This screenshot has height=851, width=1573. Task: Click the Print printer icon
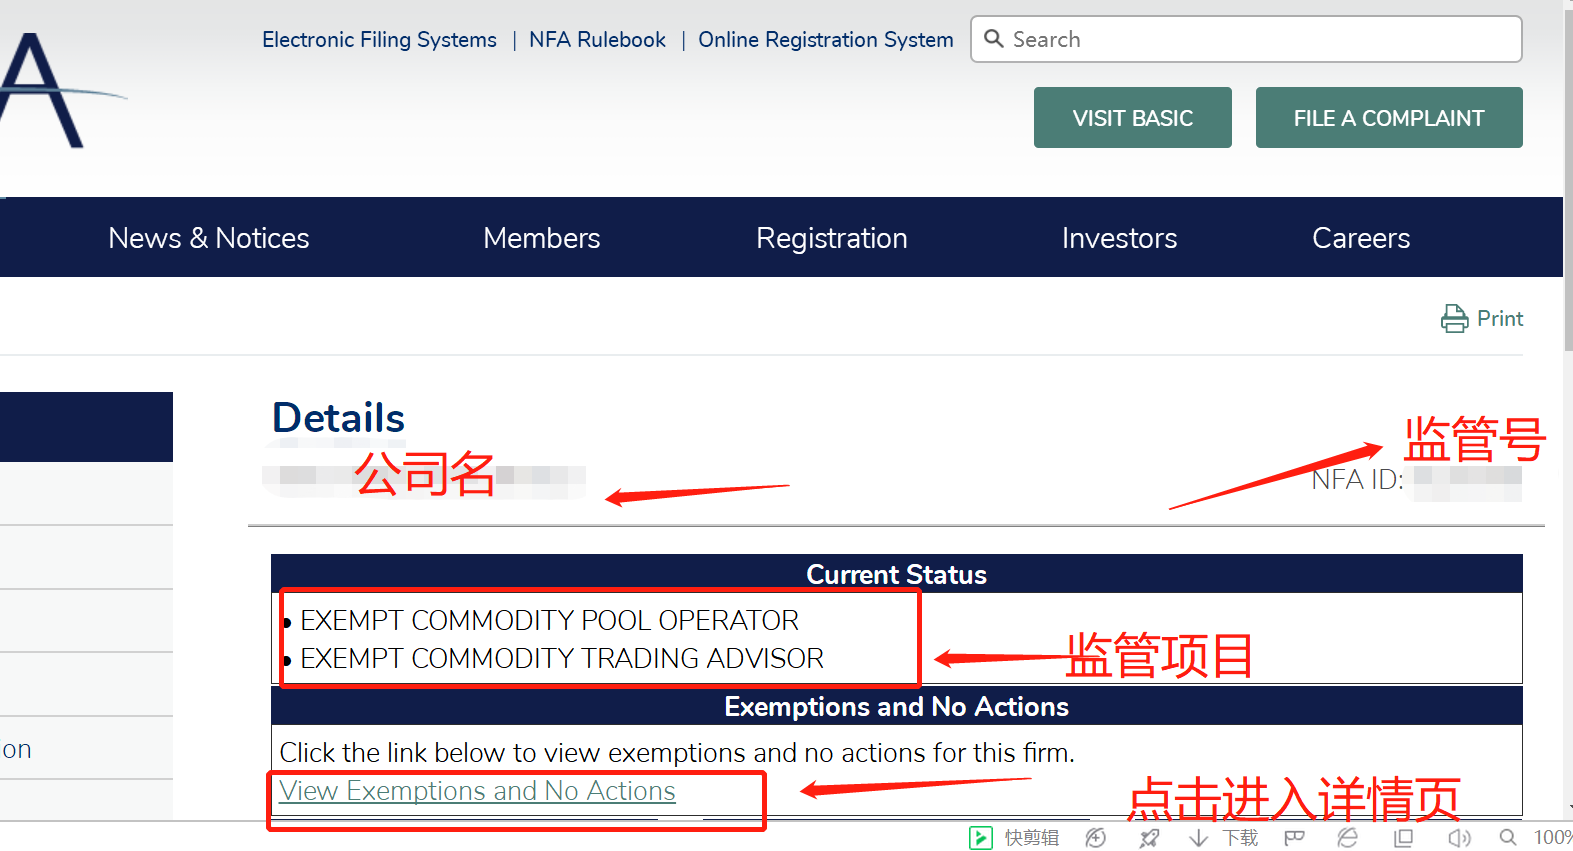point(1455,319)
